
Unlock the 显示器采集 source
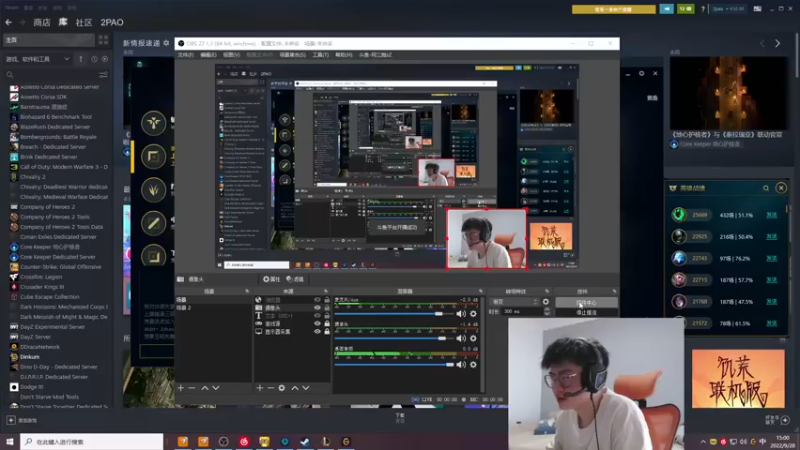tap(327, 332)
